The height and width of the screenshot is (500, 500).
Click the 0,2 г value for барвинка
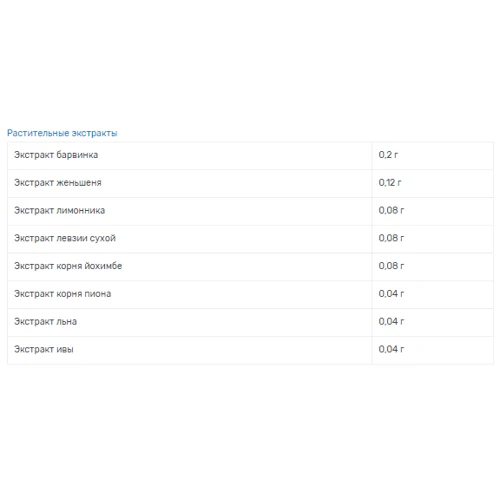point(388,155)
